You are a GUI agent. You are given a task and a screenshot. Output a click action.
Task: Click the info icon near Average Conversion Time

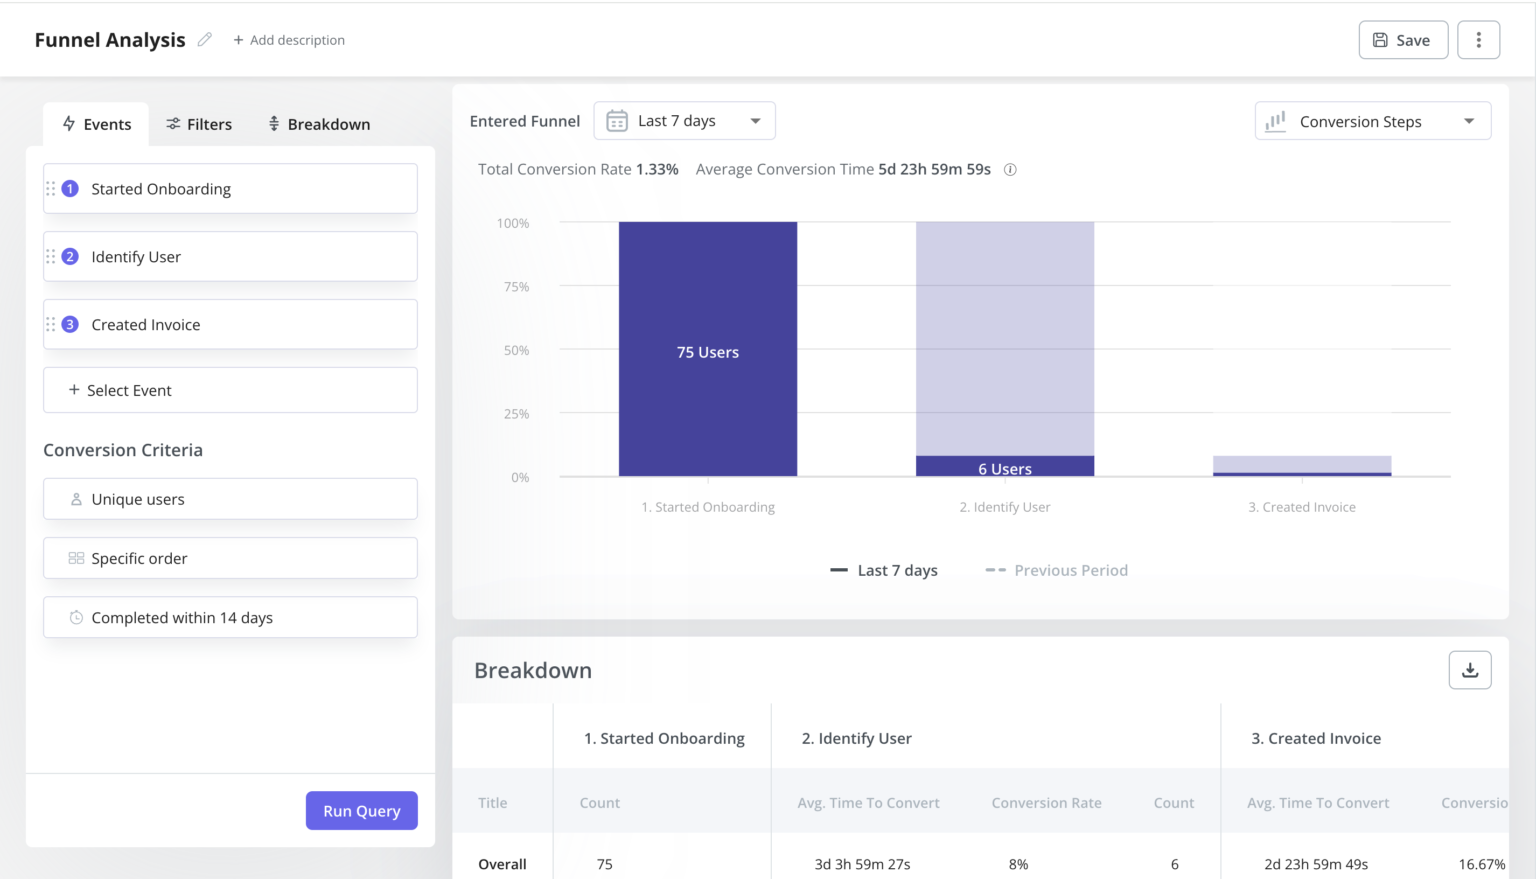click(x=1009, y=169)
